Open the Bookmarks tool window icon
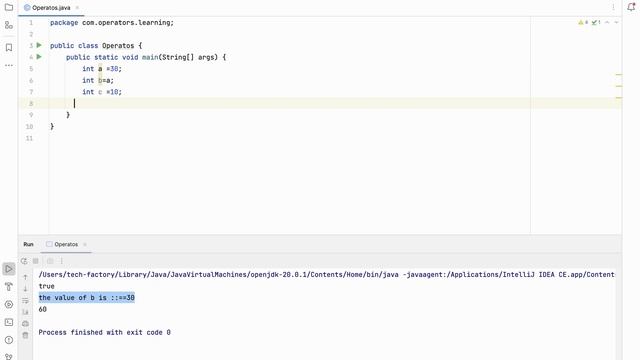 tap(9, 47)
